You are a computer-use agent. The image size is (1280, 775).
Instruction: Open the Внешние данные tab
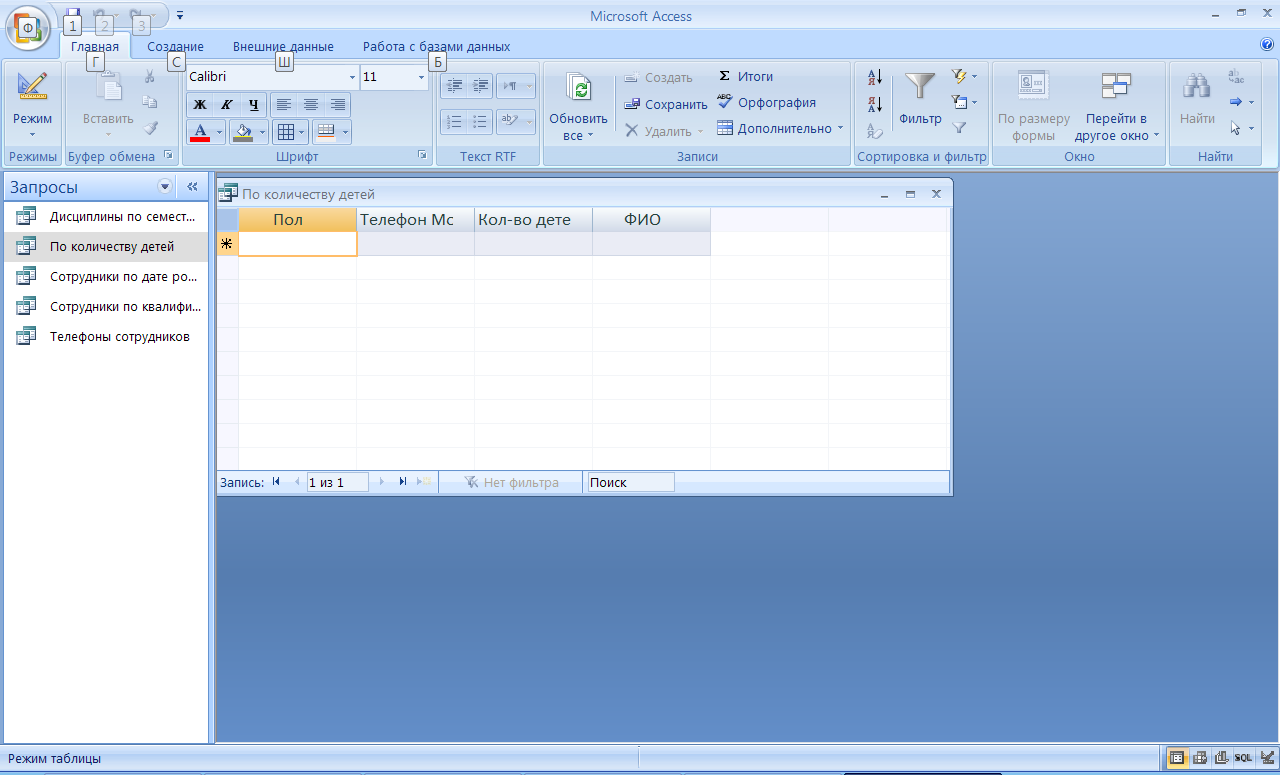point(283,46)
